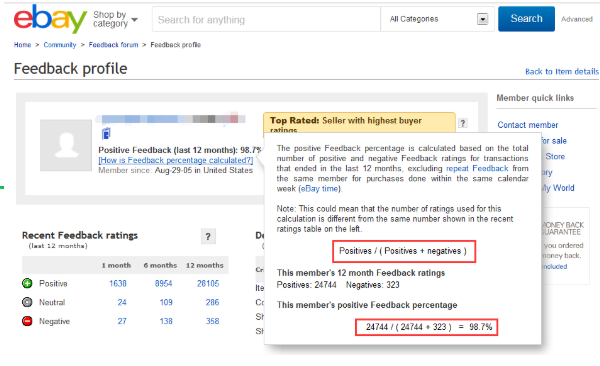Click Recent Feedback ratings help question mark
Viewport: 600px width, 366px height.
tap(208, 237)
